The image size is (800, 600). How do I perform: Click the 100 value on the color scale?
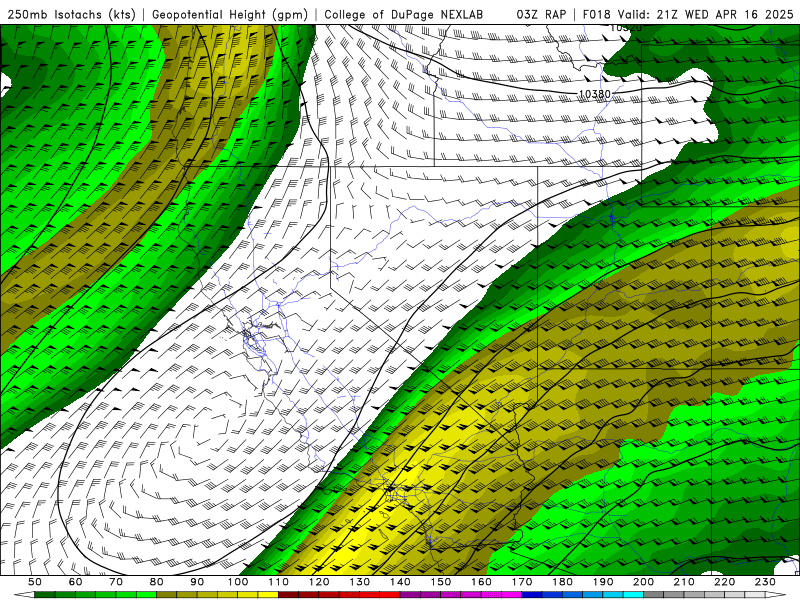[x=238, y=582]
